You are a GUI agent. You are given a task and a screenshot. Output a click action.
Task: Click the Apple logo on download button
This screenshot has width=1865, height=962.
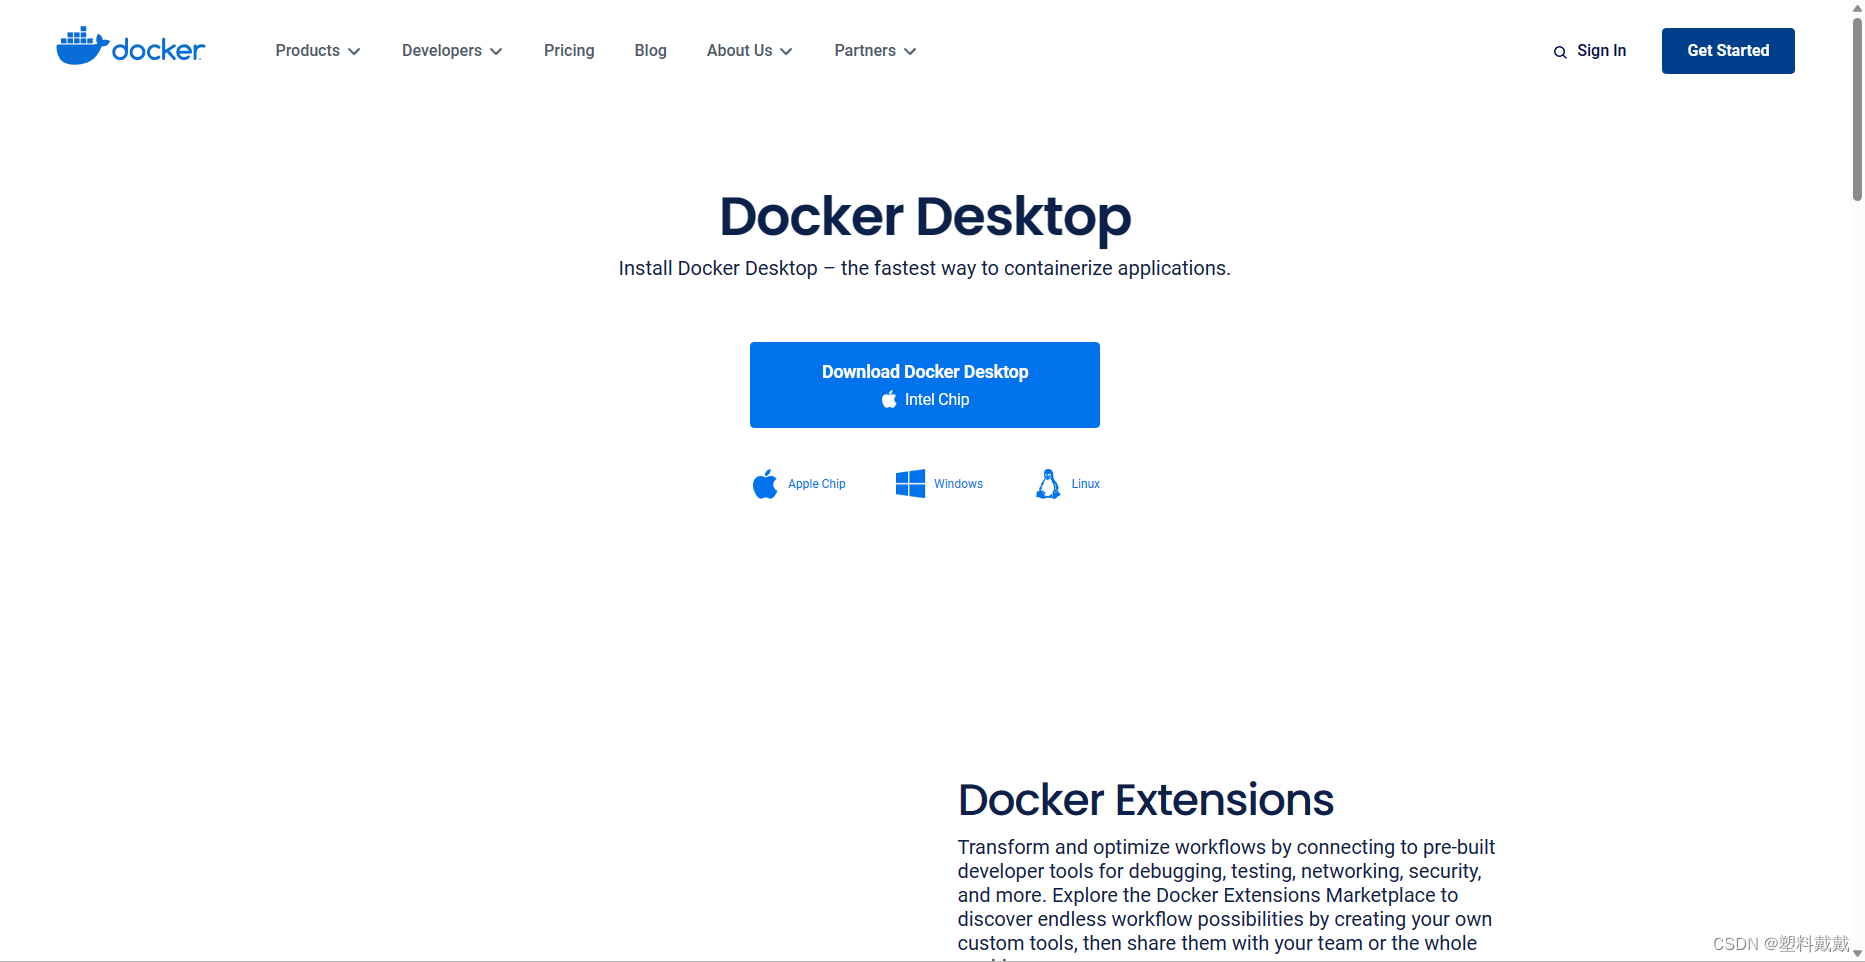[889, 399]
